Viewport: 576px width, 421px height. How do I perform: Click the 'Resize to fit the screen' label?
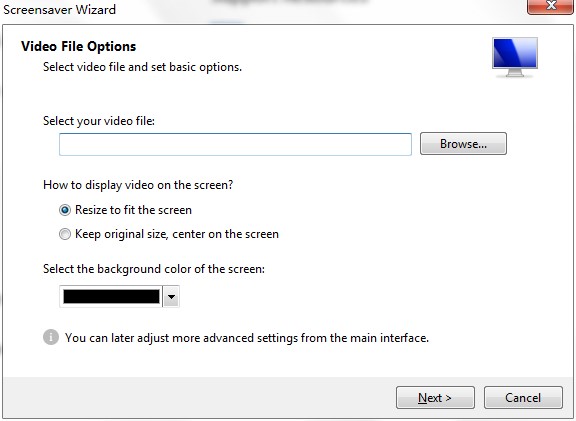[x=133, y=210]
